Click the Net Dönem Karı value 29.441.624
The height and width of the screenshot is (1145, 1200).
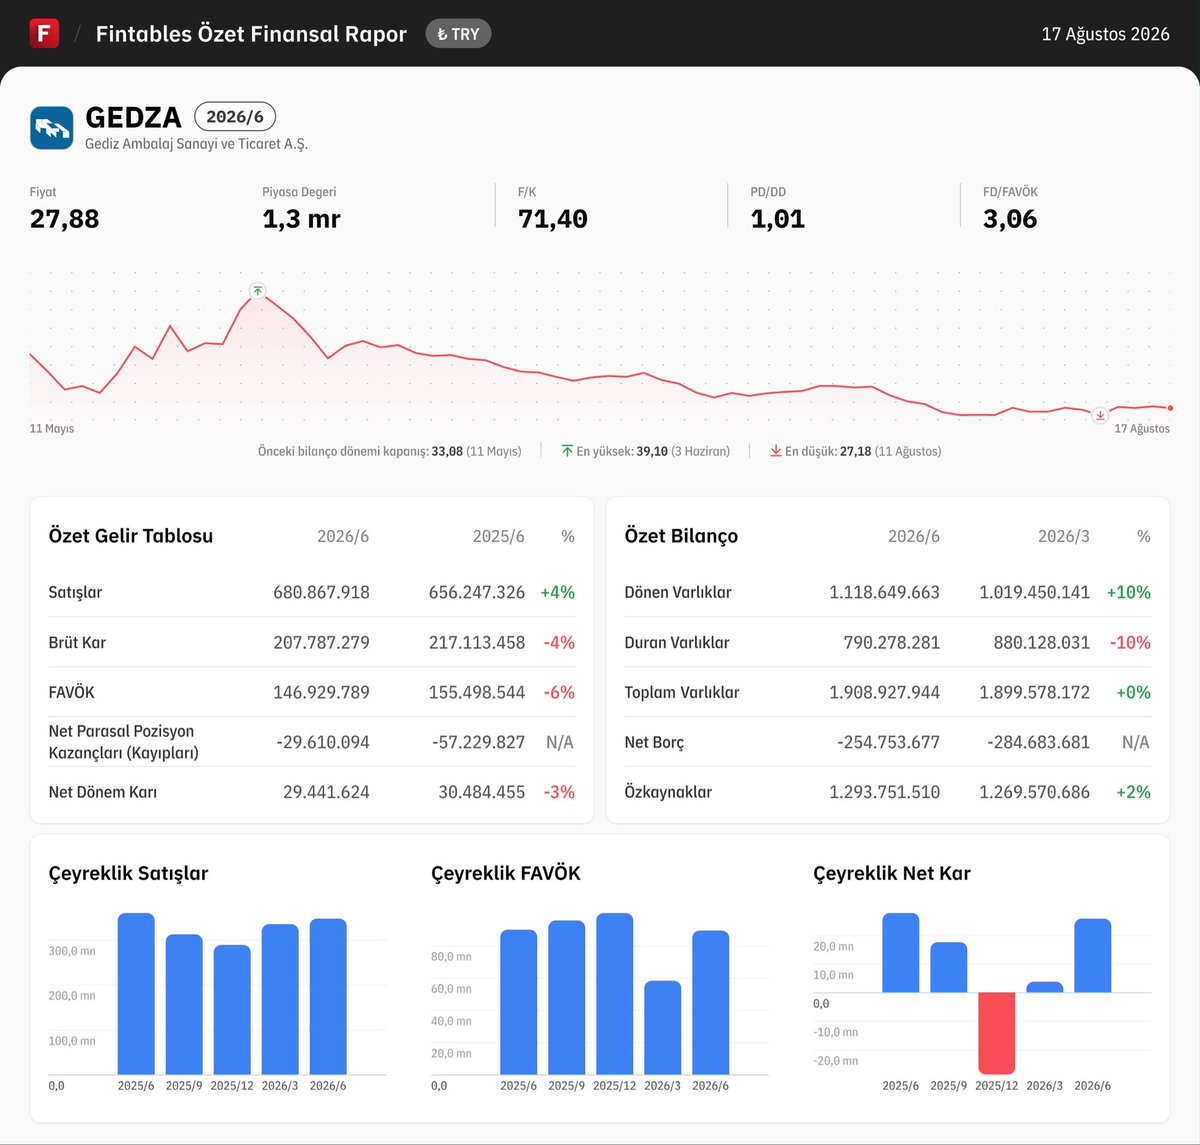tap(326, 792)
